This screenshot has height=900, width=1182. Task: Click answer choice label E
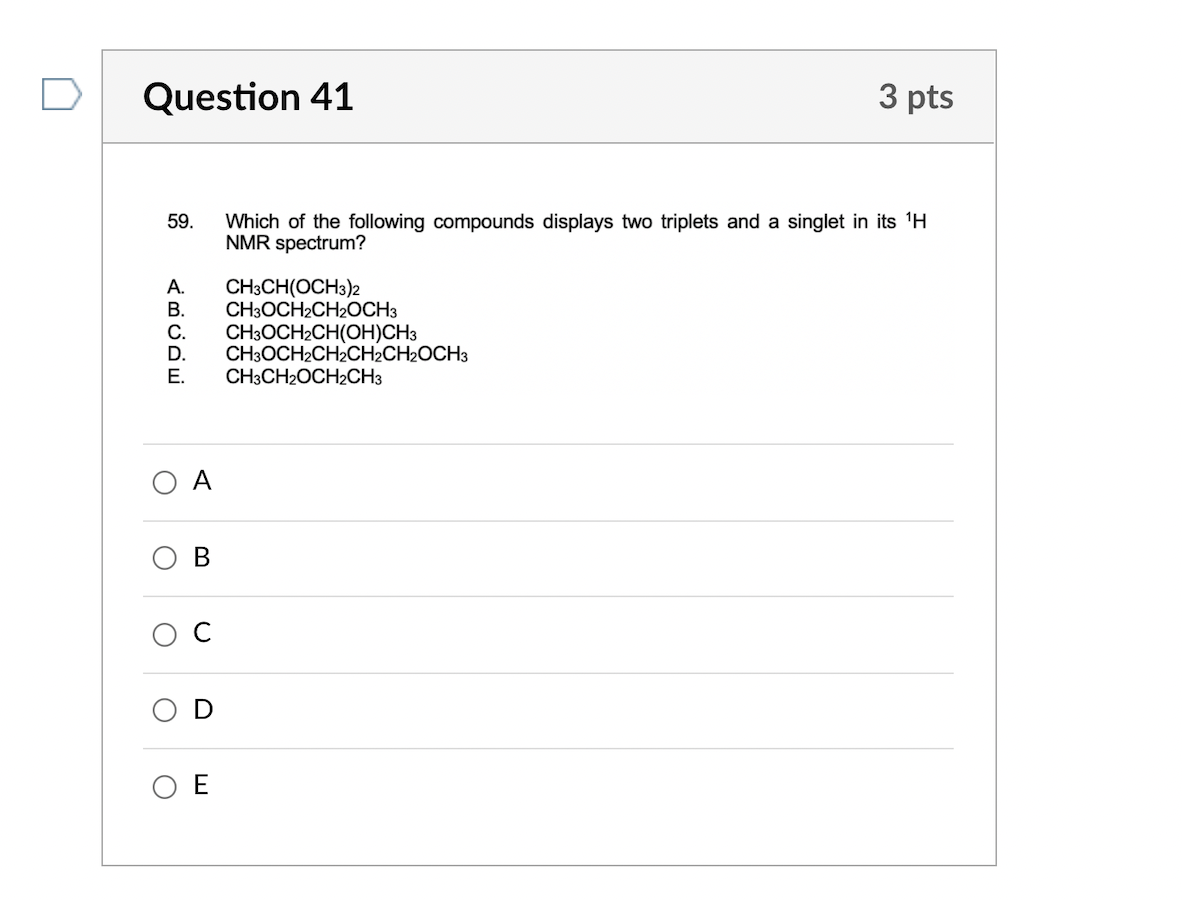(x=202, y=787)
